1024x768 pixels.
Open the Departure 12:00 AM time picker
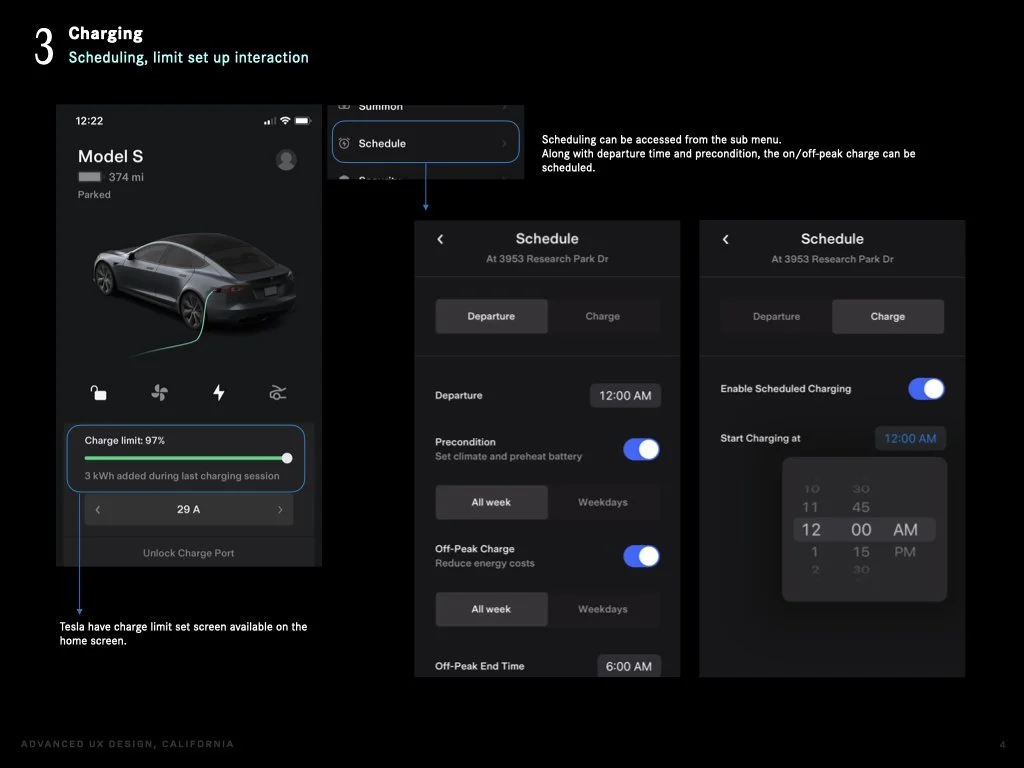625,396
